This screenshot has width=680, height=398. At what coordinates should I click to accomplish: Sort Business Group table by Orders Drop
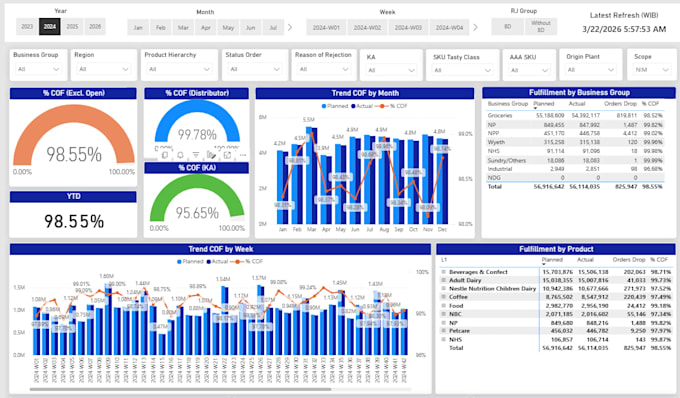[x=620, y=104]
